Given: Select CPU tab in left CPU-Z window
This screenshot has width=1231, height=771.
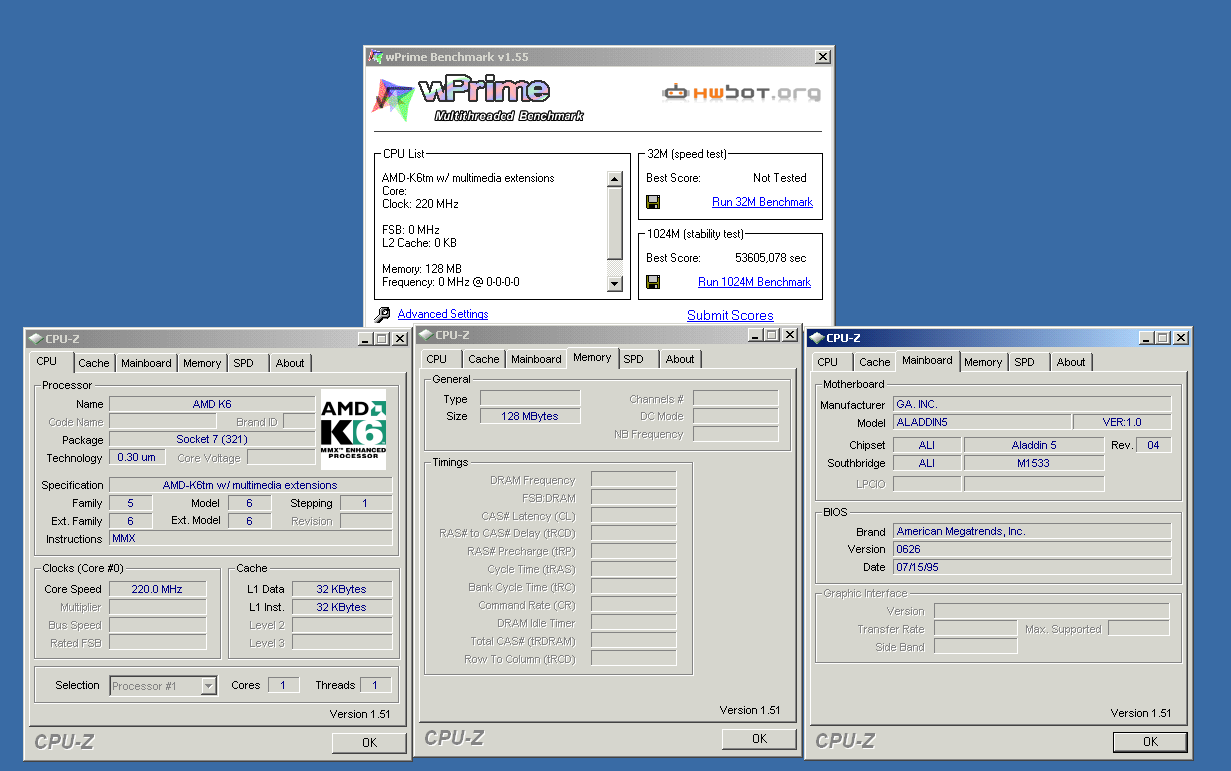Looking at the screenshot, I should [x=47, y=361].
